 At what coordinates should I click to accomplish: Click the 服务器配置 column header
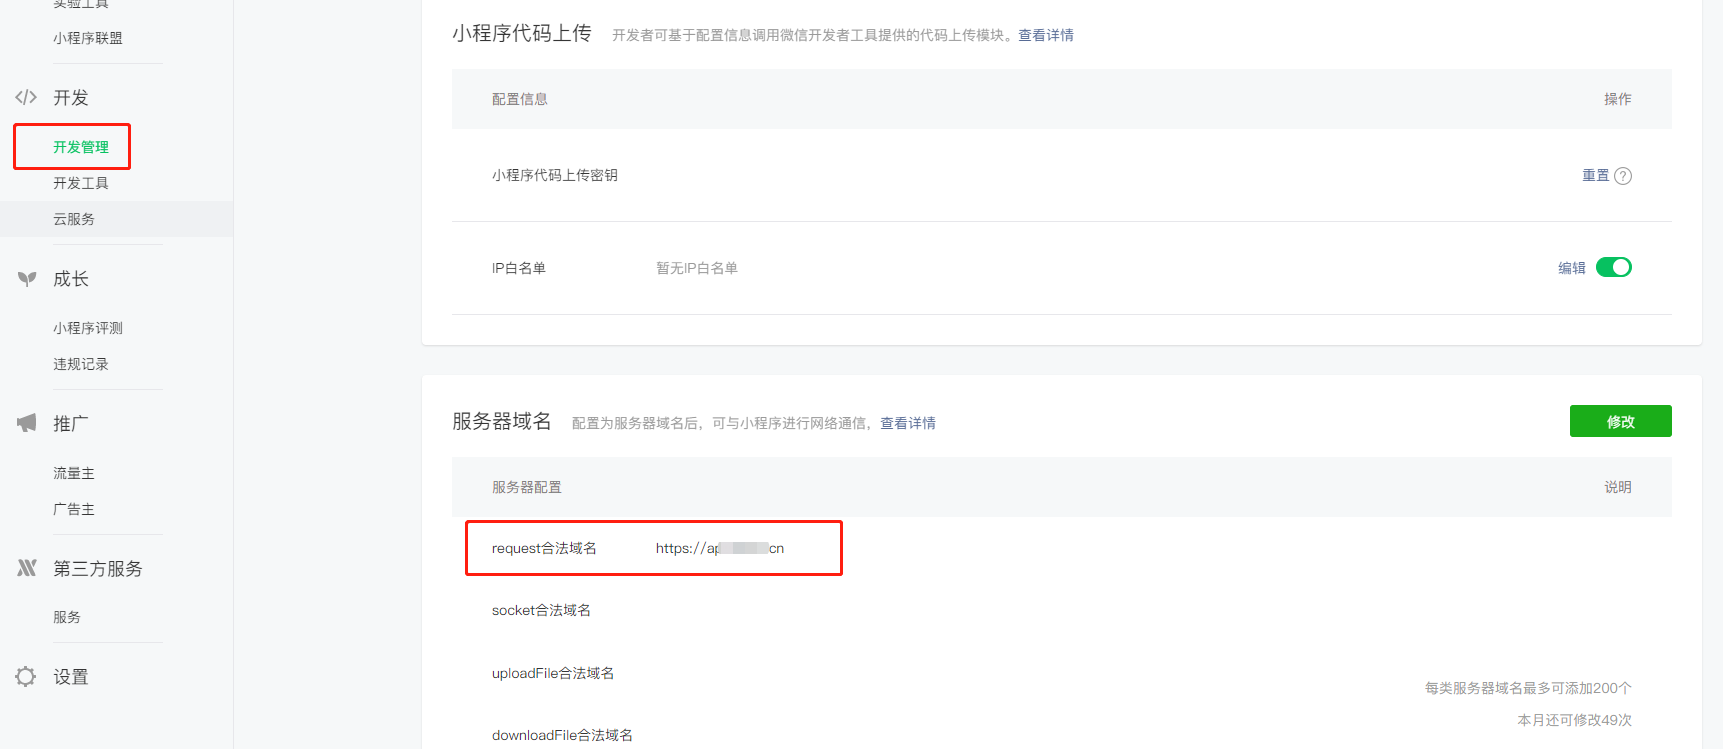pyautogui.click(x=527, y=487)
